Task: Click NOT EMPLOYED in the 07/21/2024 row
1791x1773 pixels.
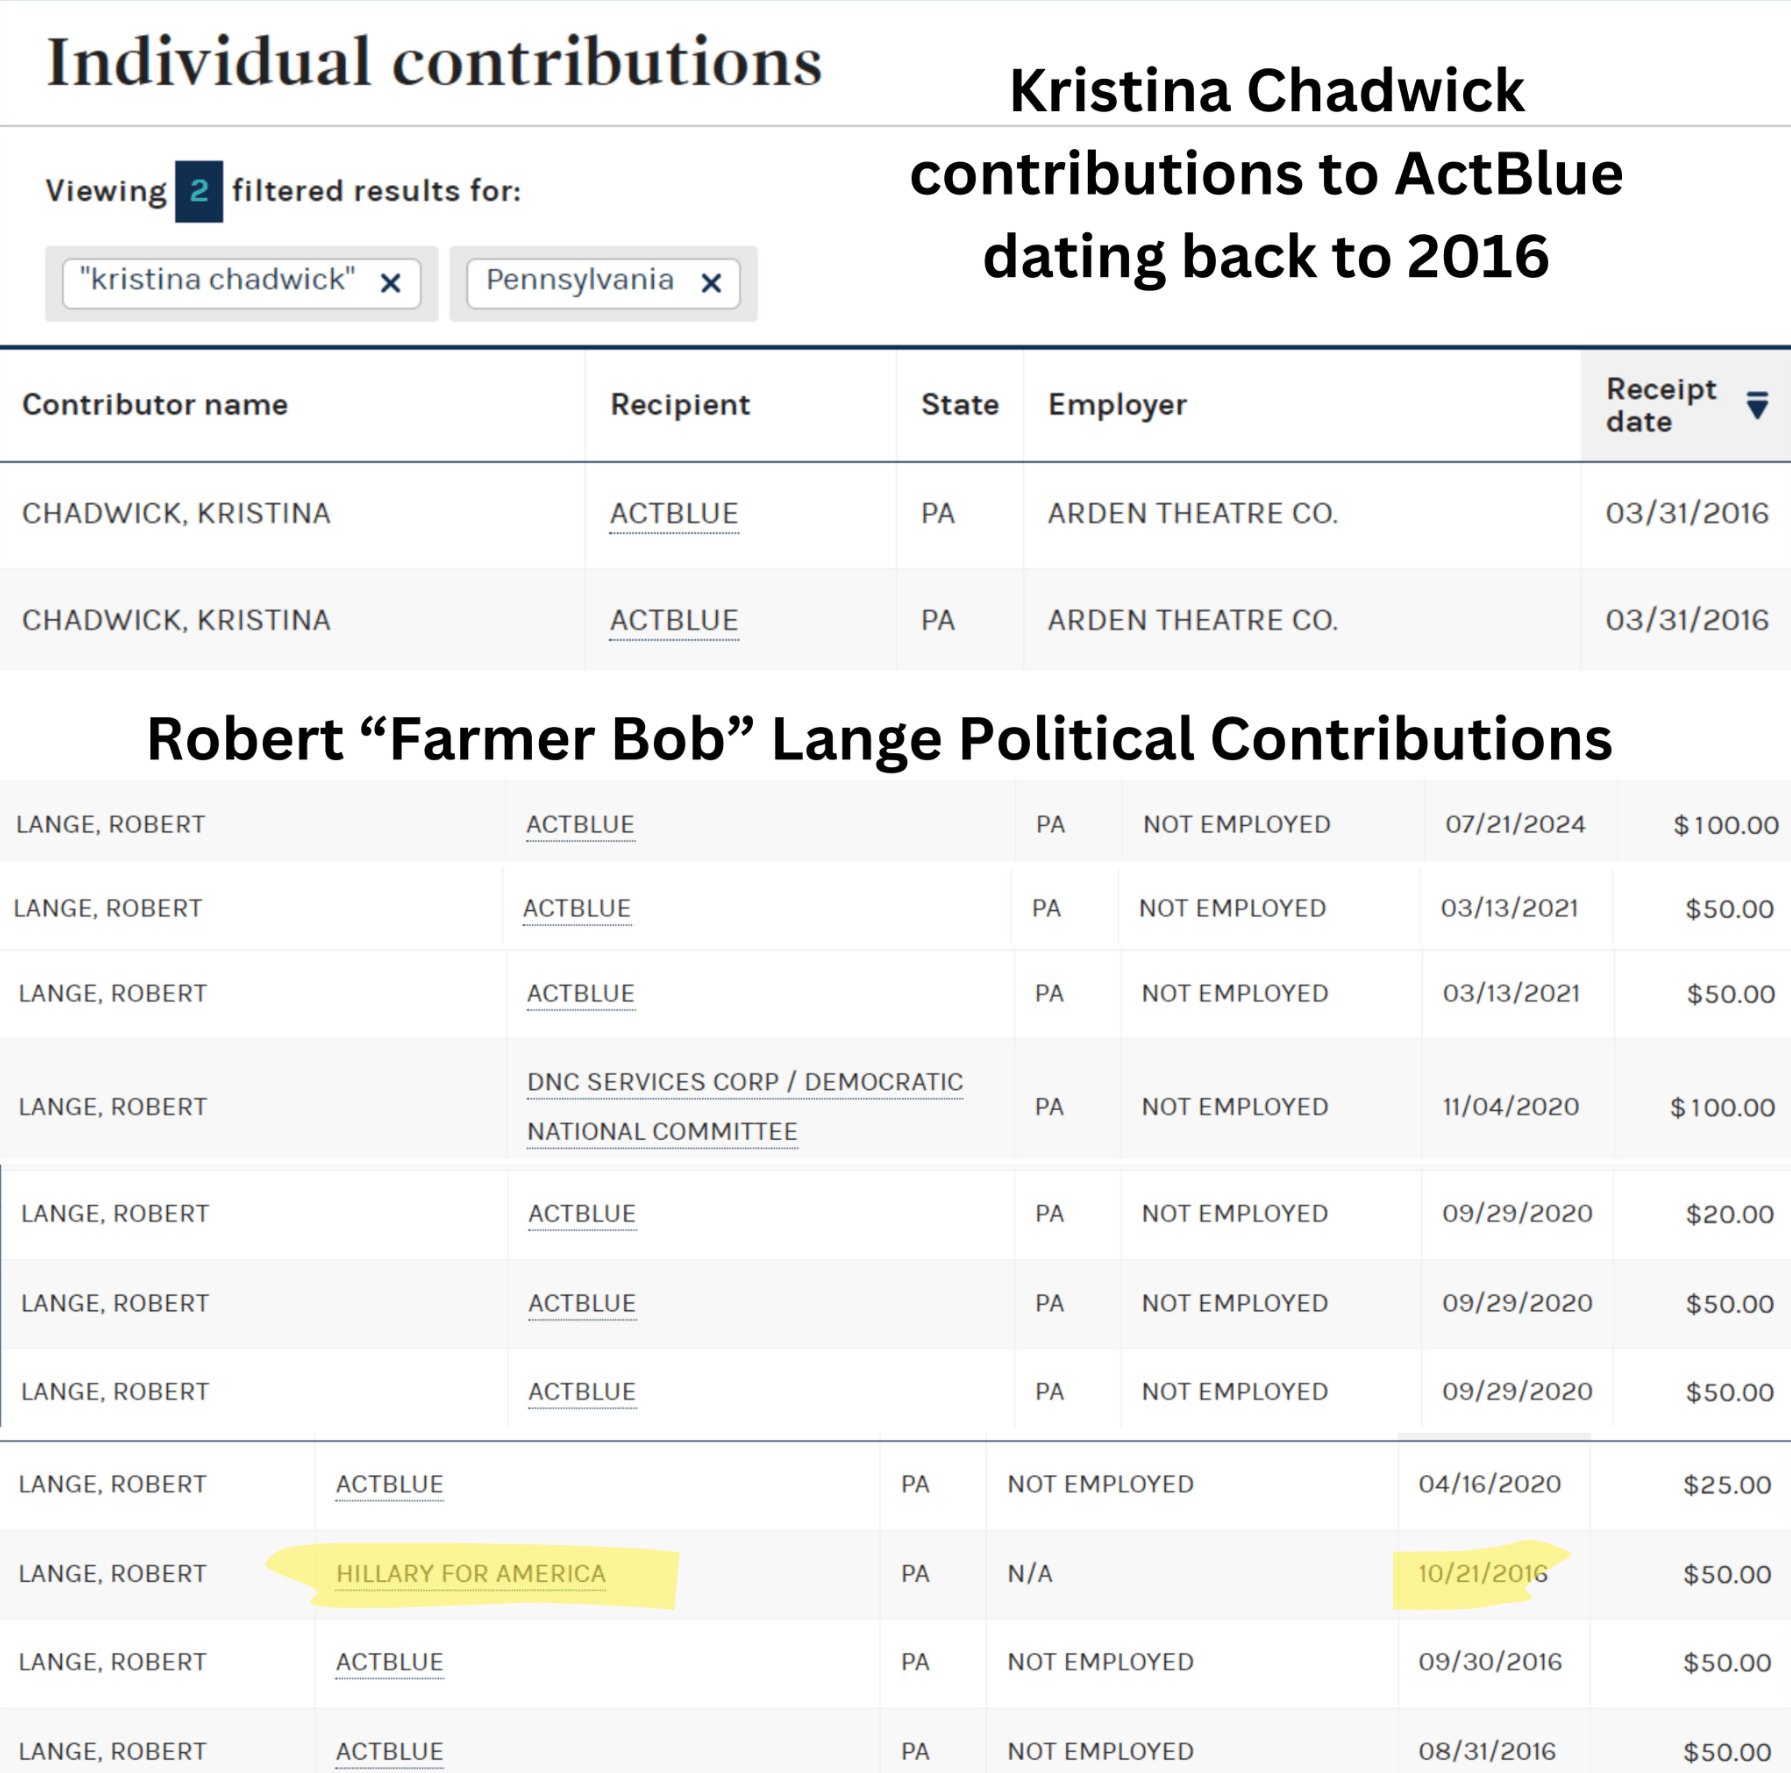Action: click(x=1237, y=825)
